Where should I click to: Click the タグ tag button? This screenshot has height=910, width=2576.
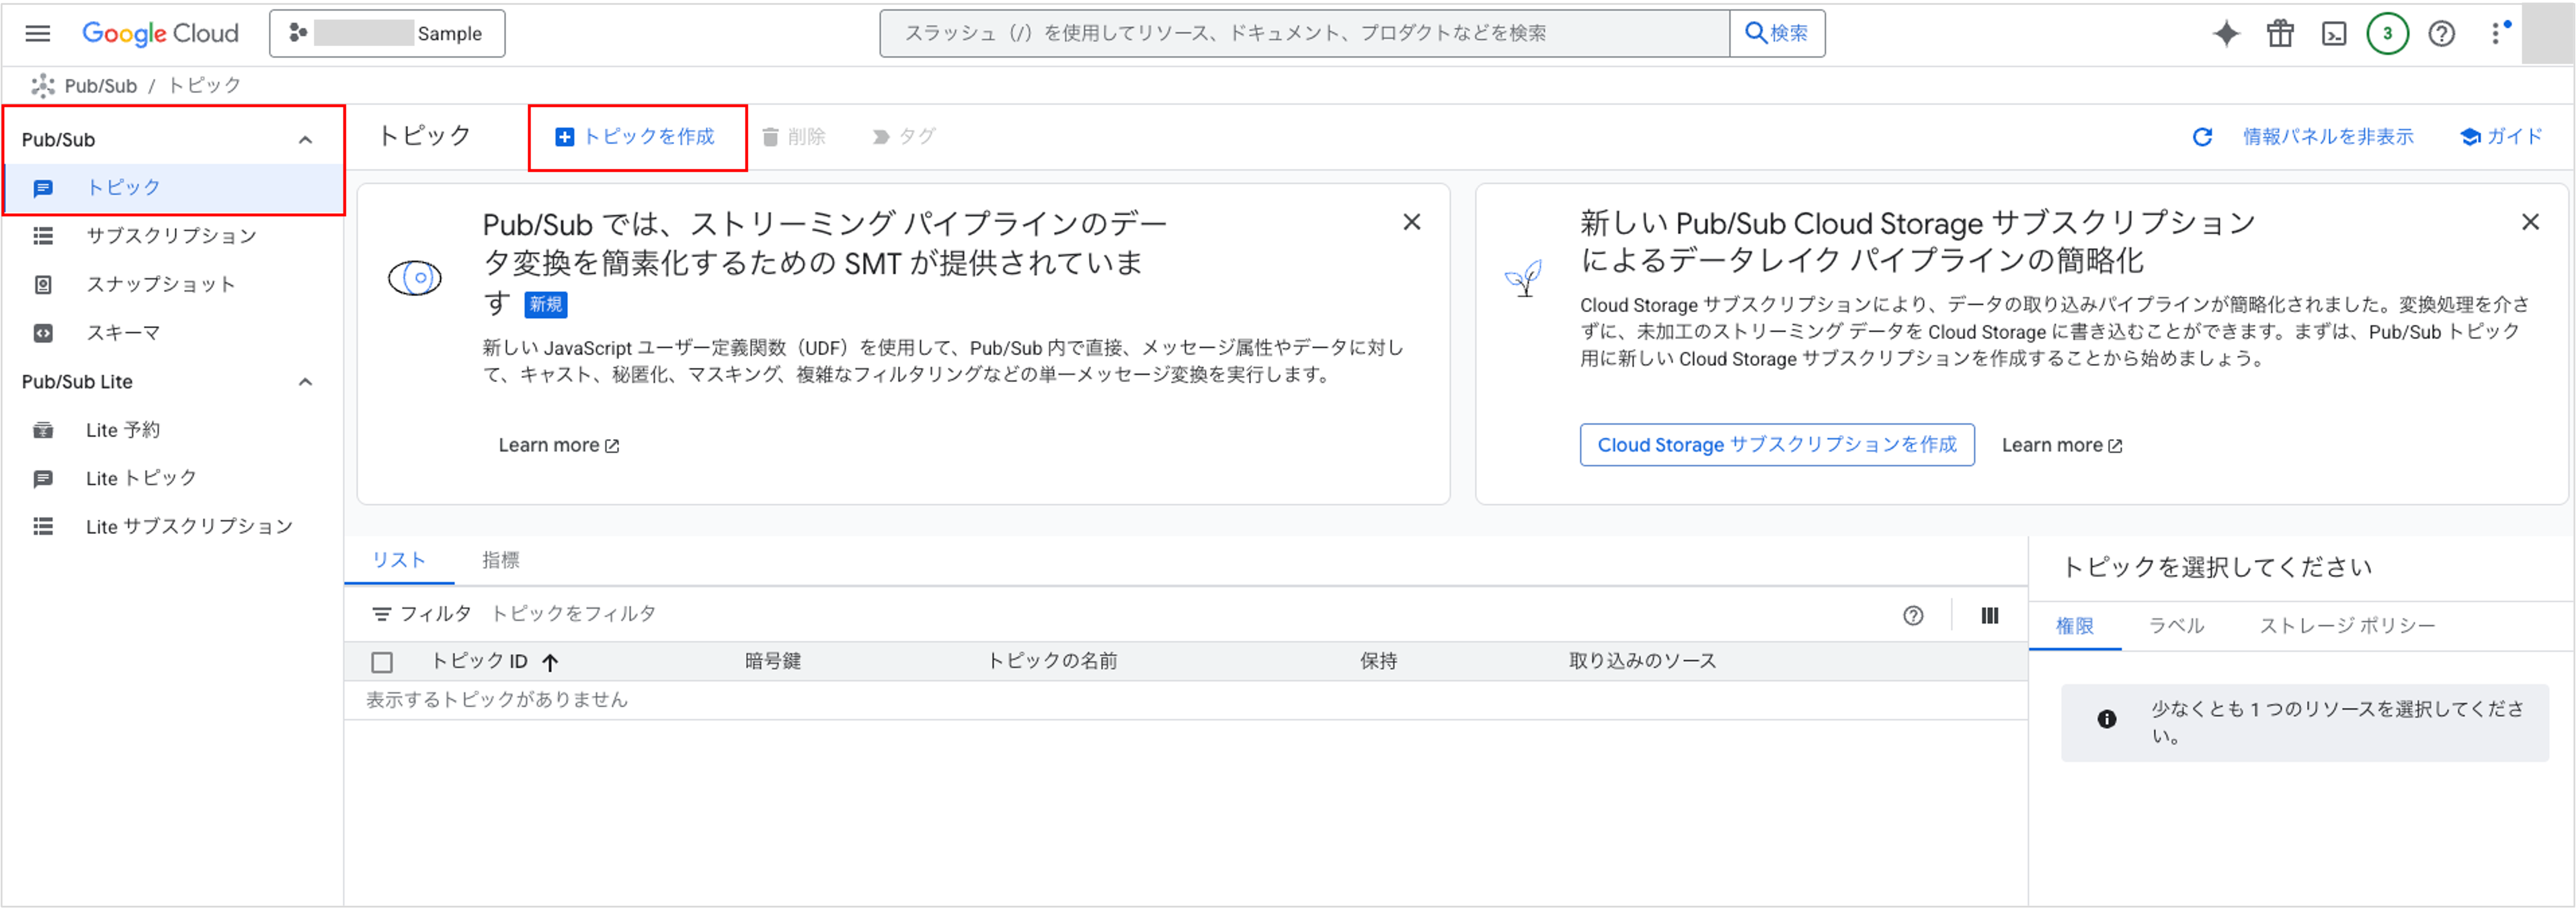[x=903, y=137]
